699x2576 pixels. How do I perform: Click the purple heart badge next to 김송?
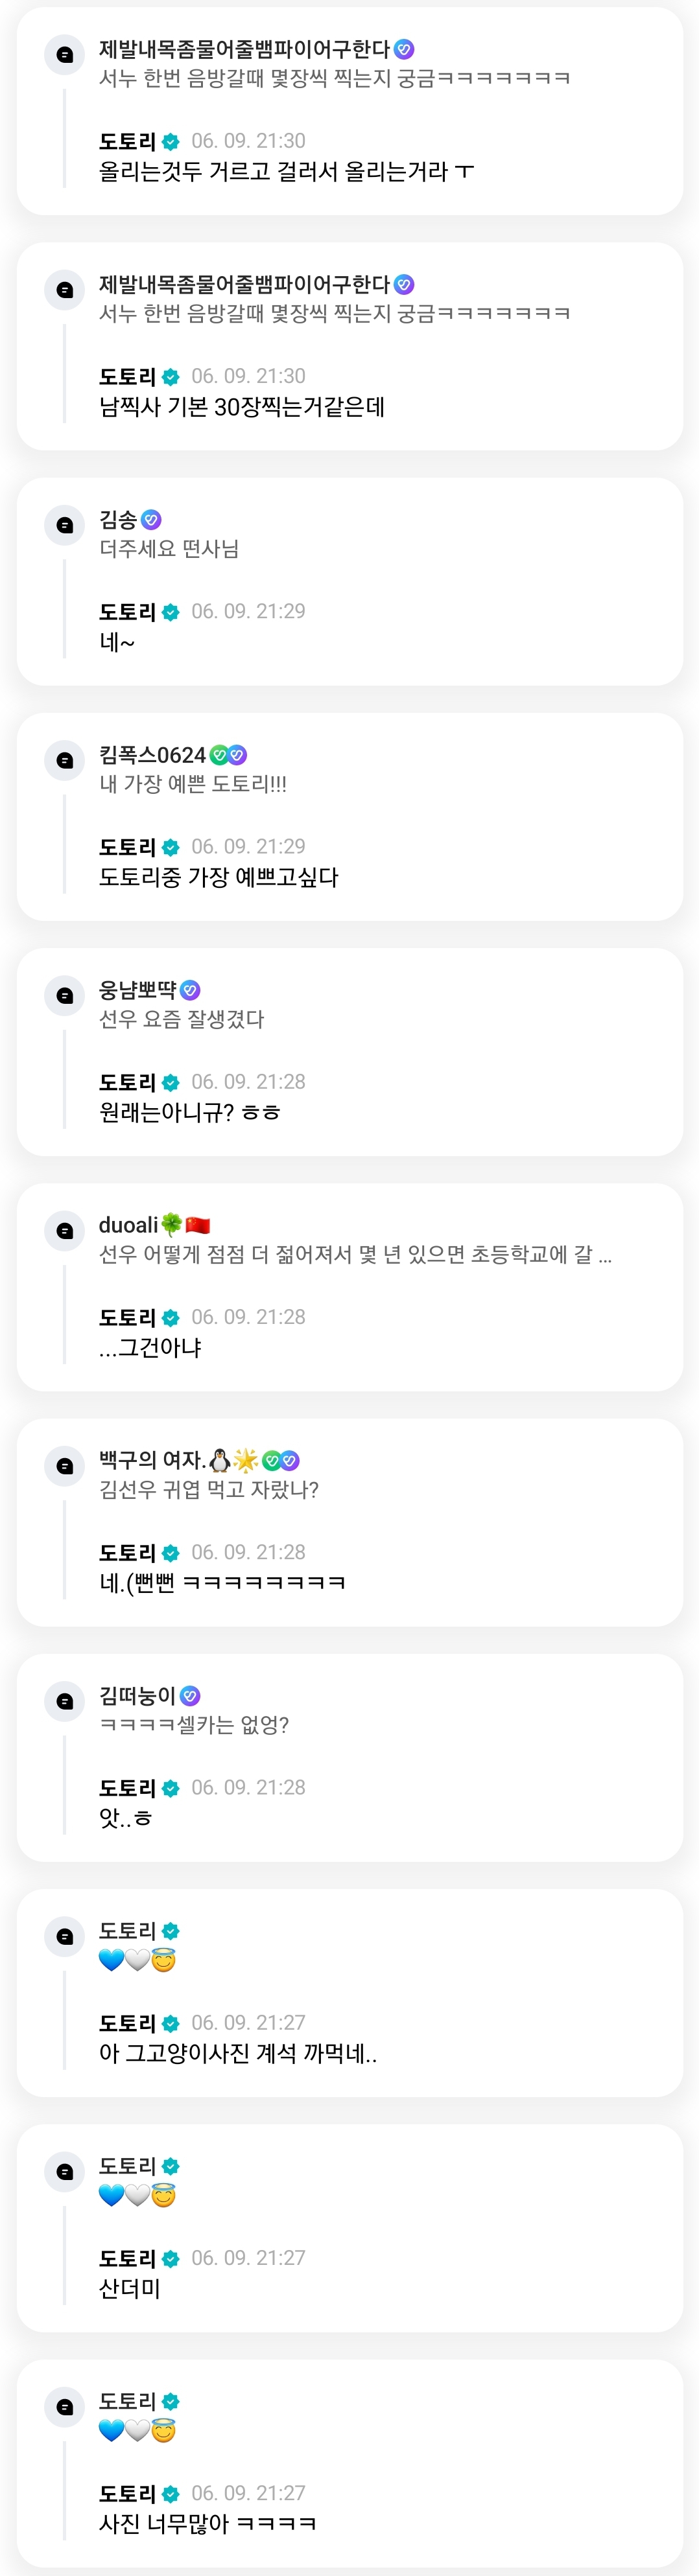[151, 520]
